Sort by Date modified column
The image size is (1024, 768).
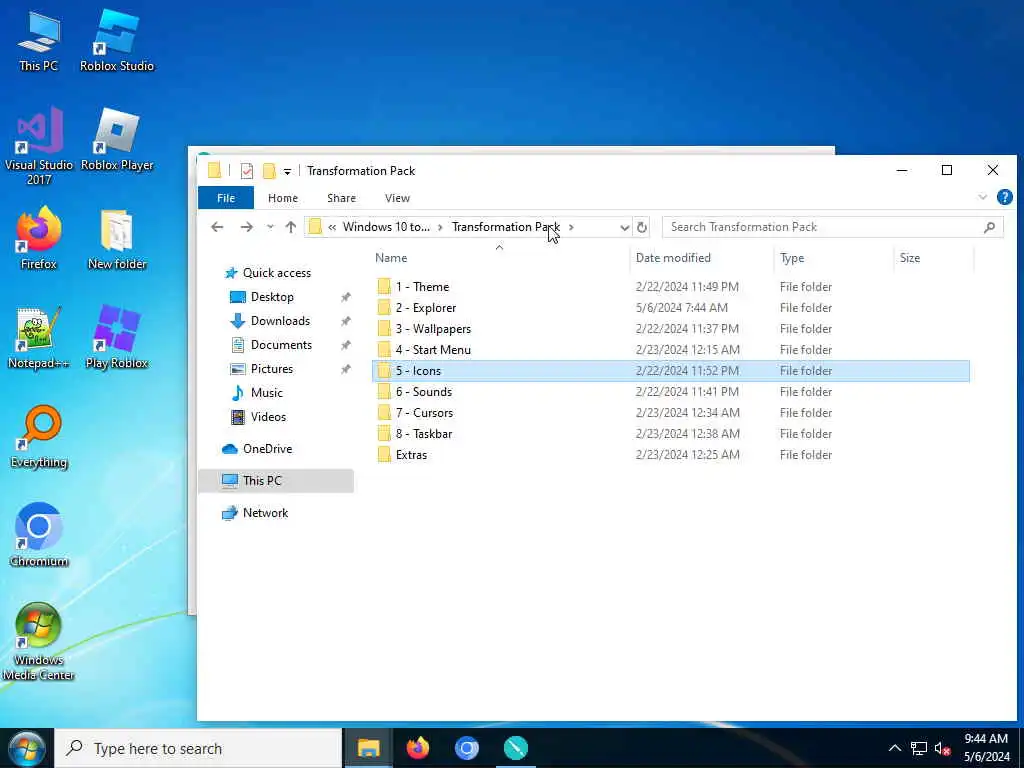[673, 258]
